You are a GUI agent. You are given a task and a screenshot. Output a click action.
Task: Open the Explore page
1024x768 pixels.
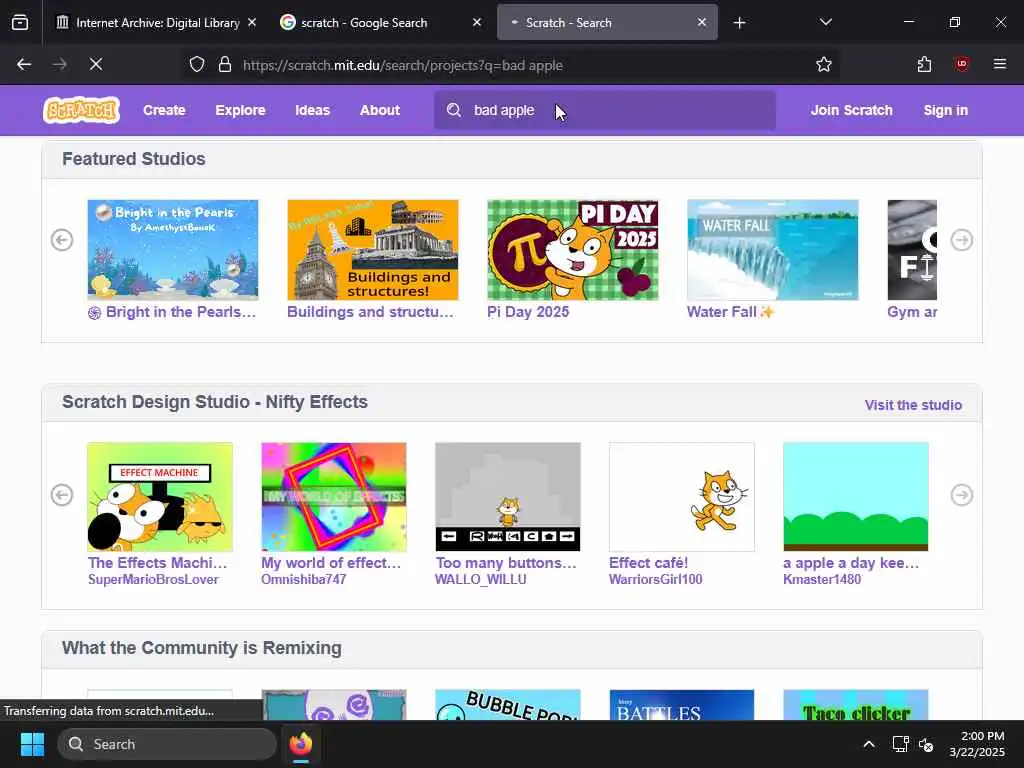[240, 110]
